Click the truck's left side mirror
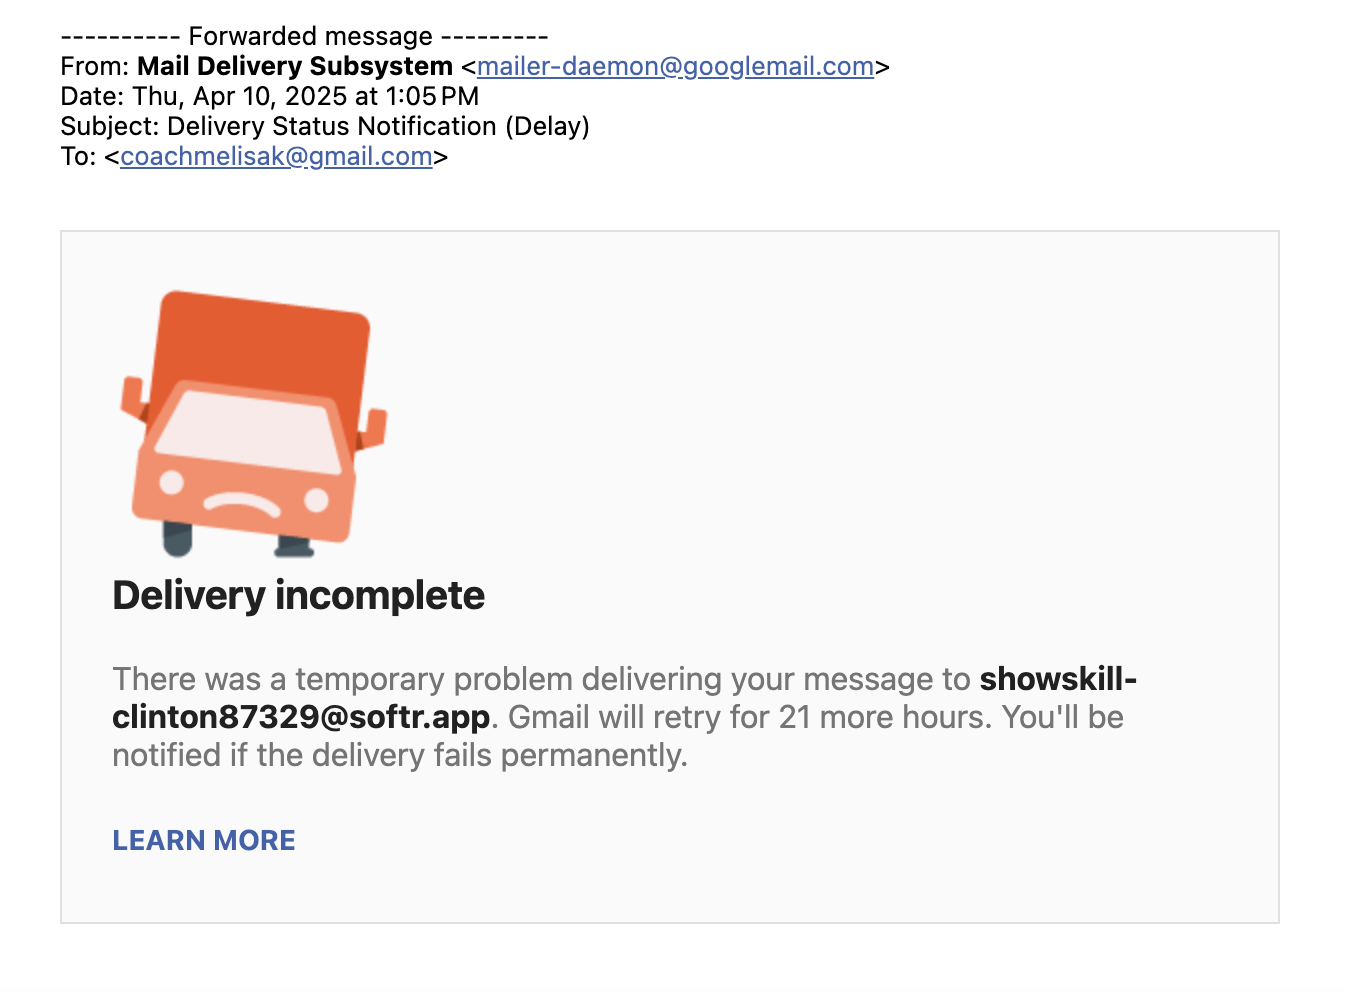This screenshot has width=1346, height=994. click(132, 396)
